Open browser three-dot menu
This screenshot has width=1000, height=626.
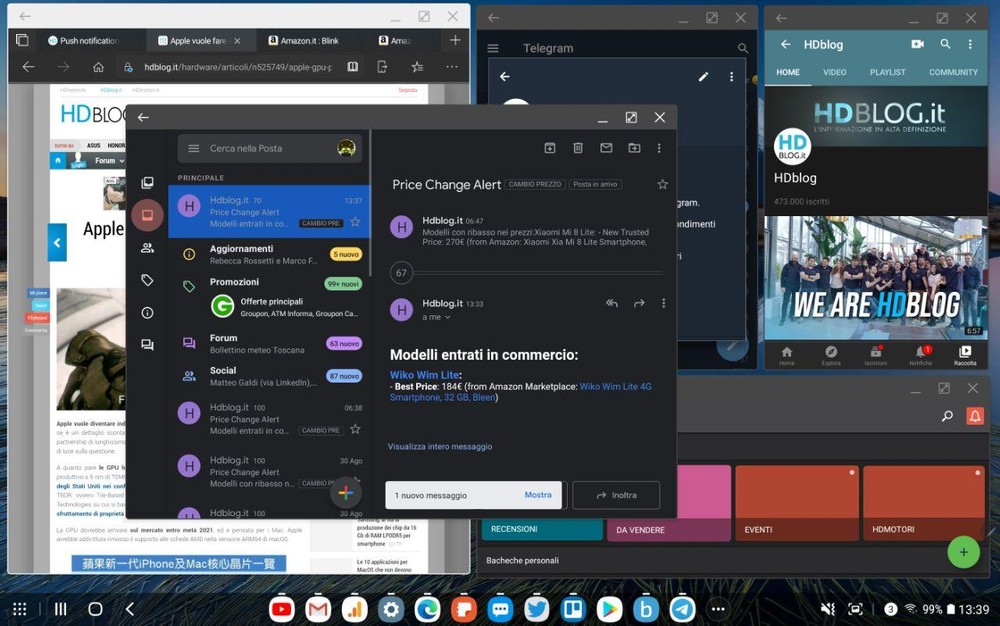click(x=452, y=67)
